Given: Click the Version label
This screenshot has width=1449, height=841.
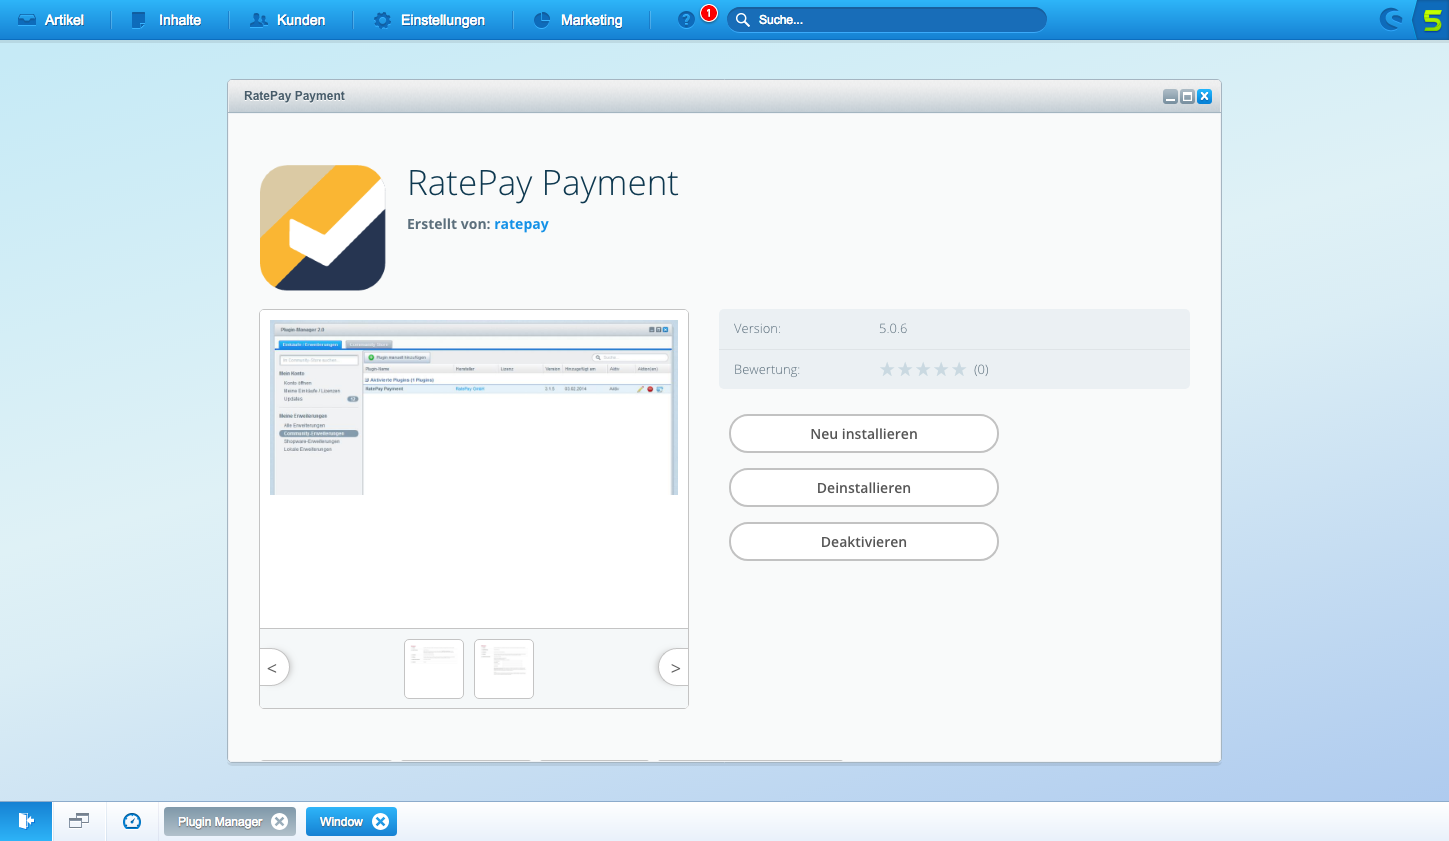Looking at the screenshot, I should click(x=757, y=328).
